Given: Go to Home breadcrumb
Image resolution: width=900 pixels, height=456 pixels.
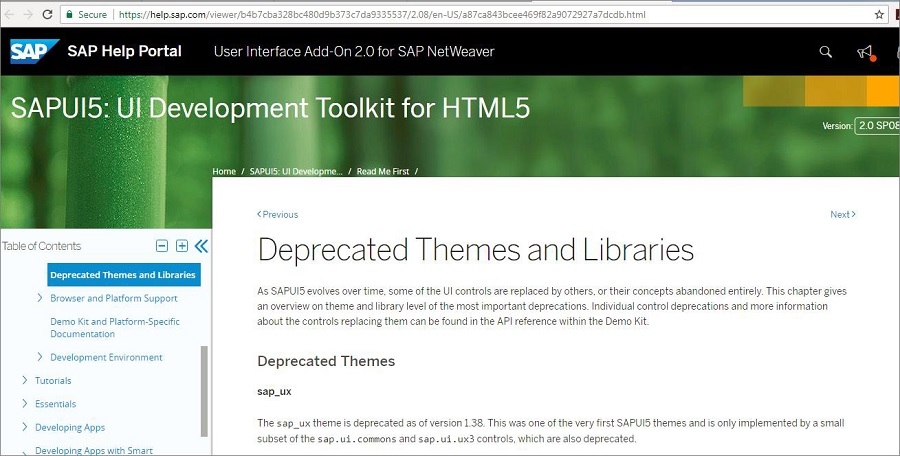Looking at the screenshot, I should (x=224, y=171).
